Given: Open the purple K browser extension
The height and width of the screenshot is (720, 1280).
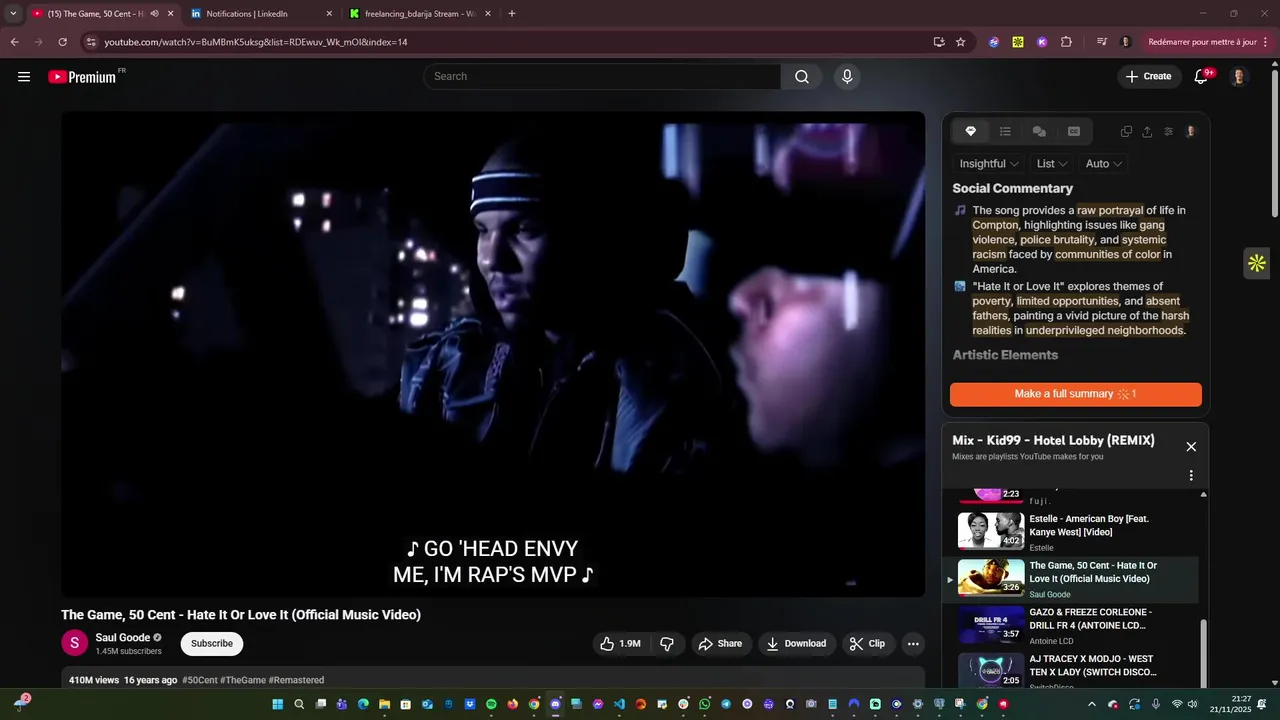Looking at the screenshot, I should [1042, 42].
